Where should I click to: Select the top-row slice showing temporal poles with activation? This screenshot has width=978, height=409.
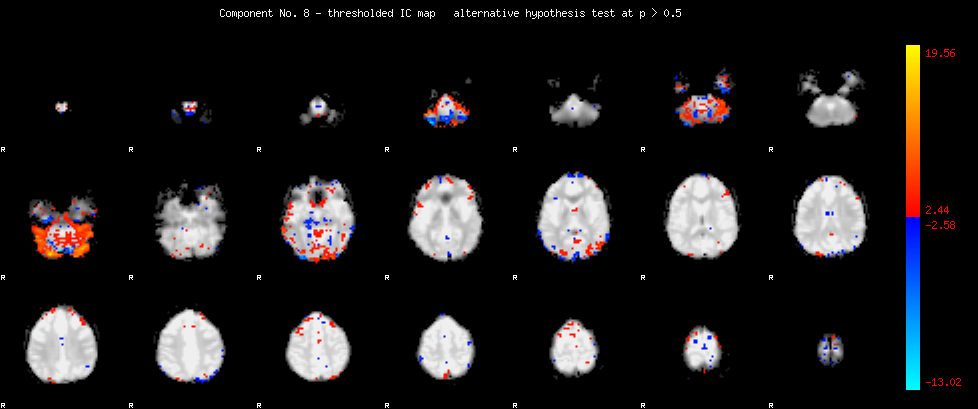point(703,100)
